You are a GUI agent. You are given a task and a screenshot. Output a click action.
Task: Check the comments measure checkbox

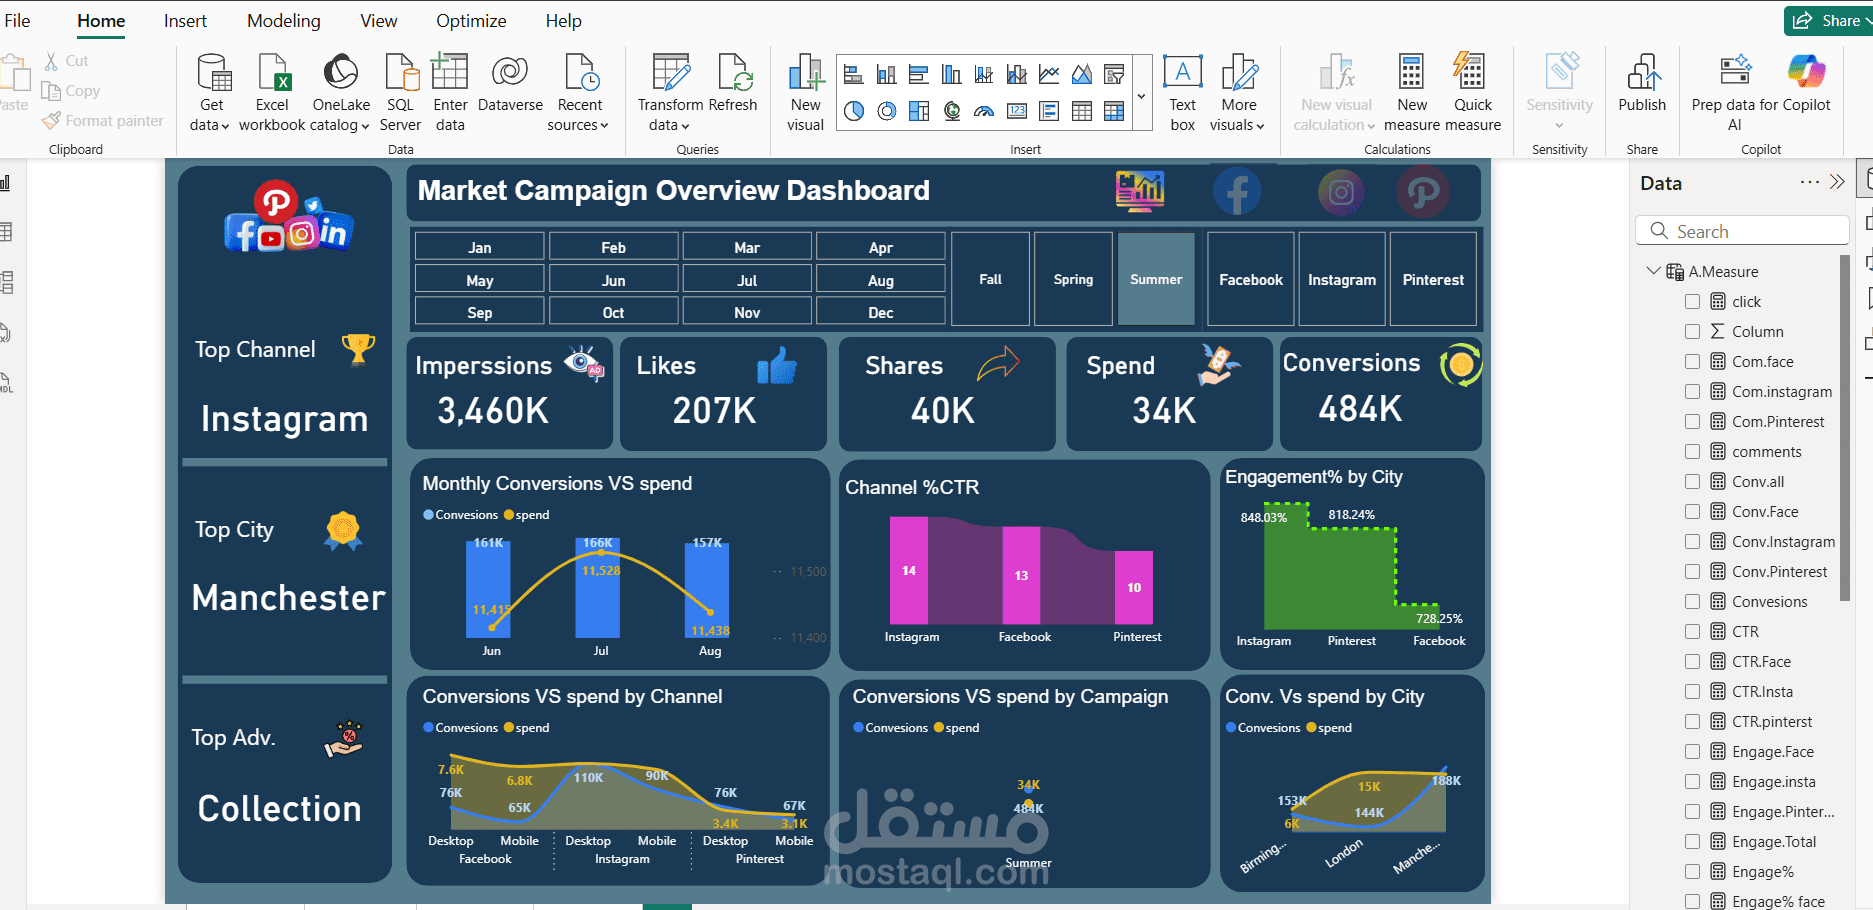tap(1692, 451)
